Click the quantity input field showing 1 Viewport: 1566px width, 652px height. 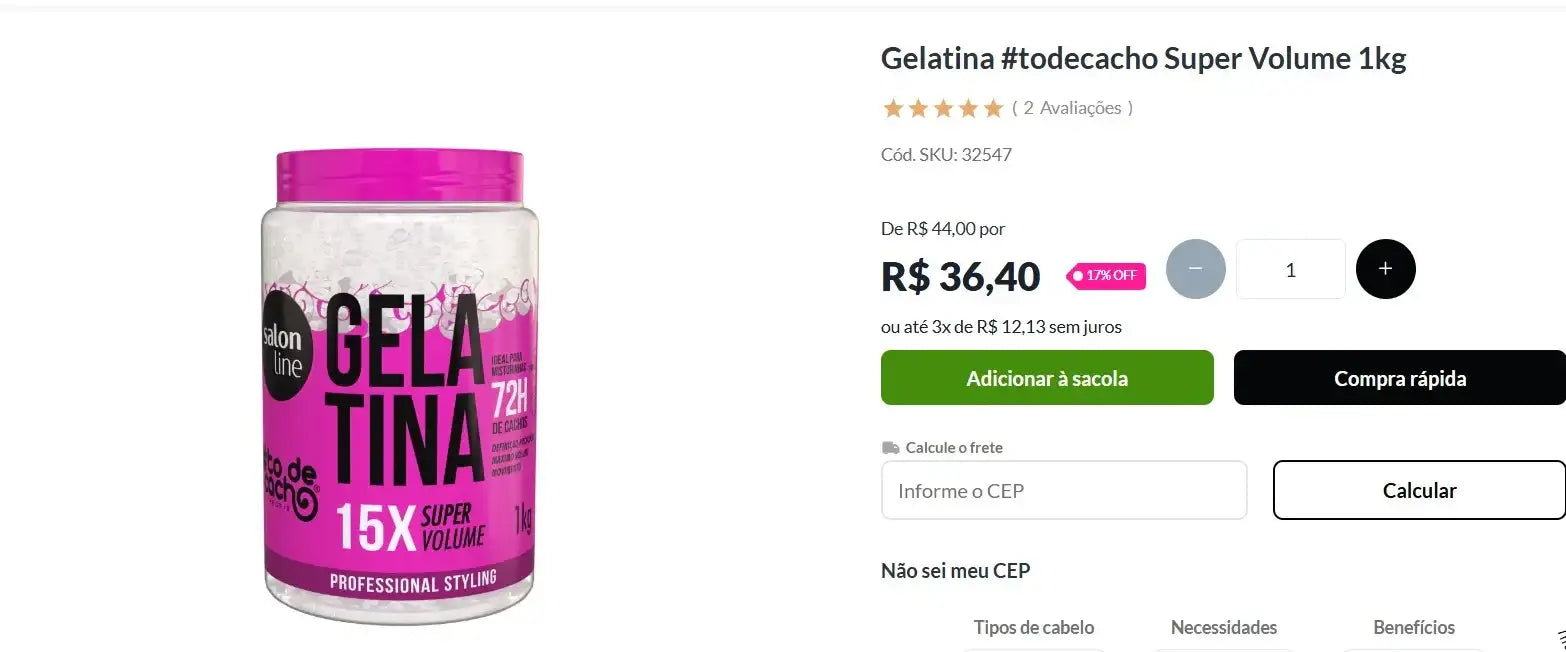click(1290, 269)
